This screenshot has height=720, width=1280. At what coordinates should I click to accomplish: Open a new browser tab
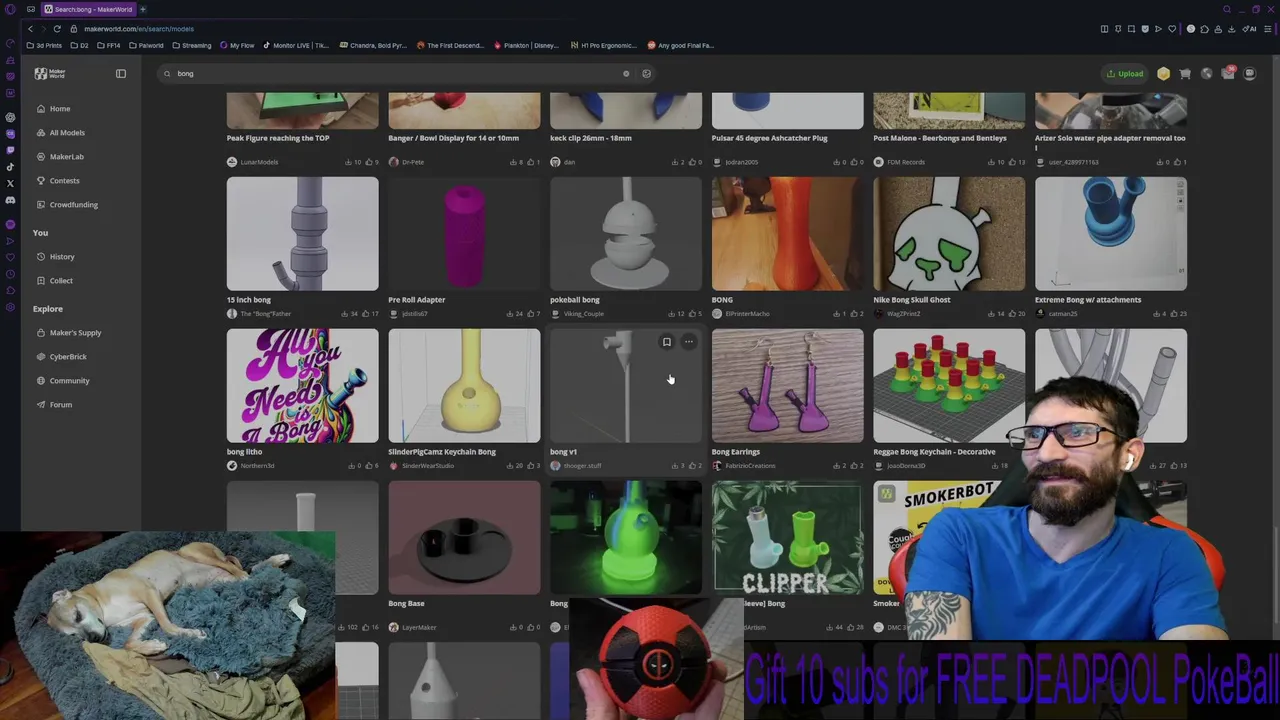(x=143, y=9)
